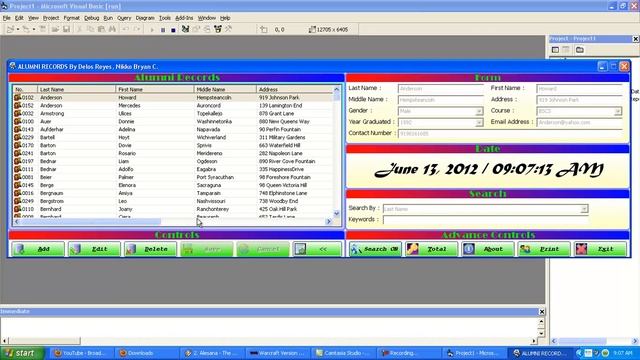The width and height of the screenshot is (640, 360).
Task: Click the Total button
Action: tap(432, 249)
